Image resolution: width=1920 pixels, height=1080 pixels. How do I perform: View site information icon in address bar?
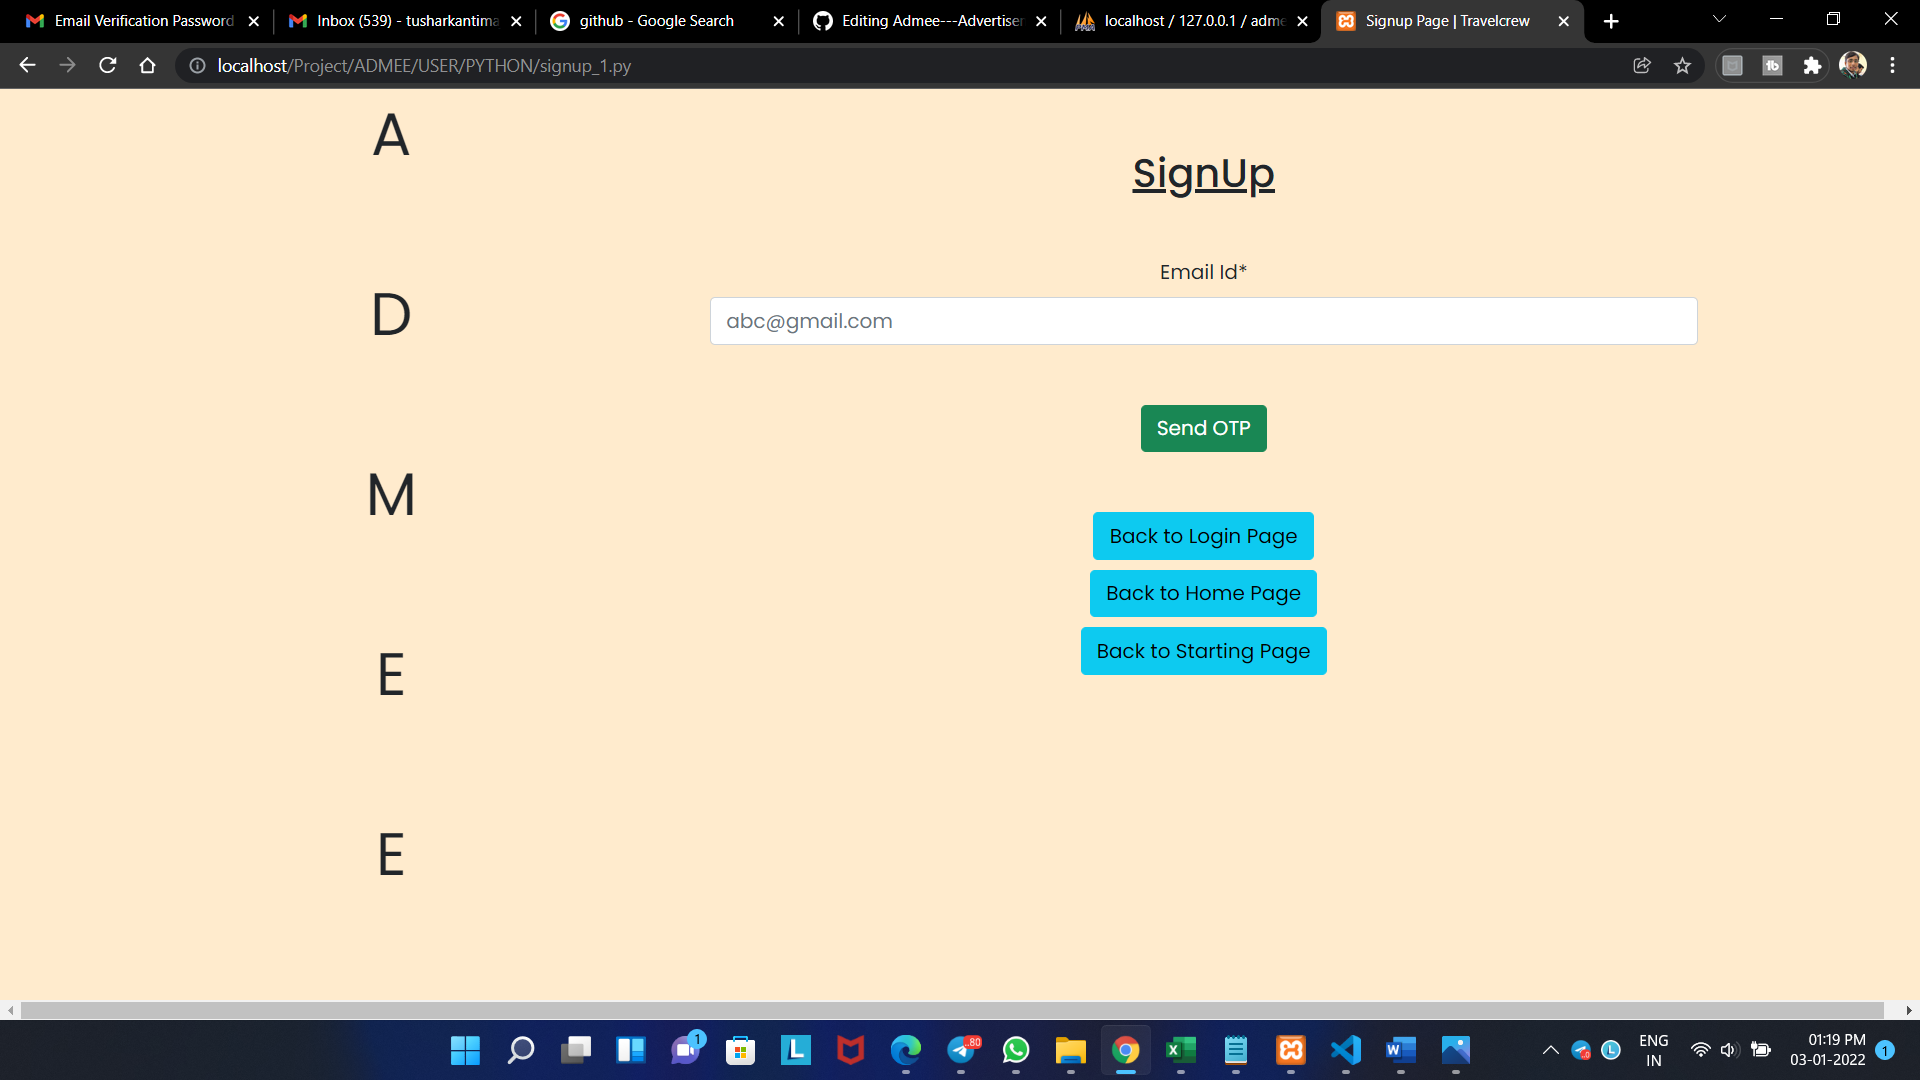(x=198, y=66)
